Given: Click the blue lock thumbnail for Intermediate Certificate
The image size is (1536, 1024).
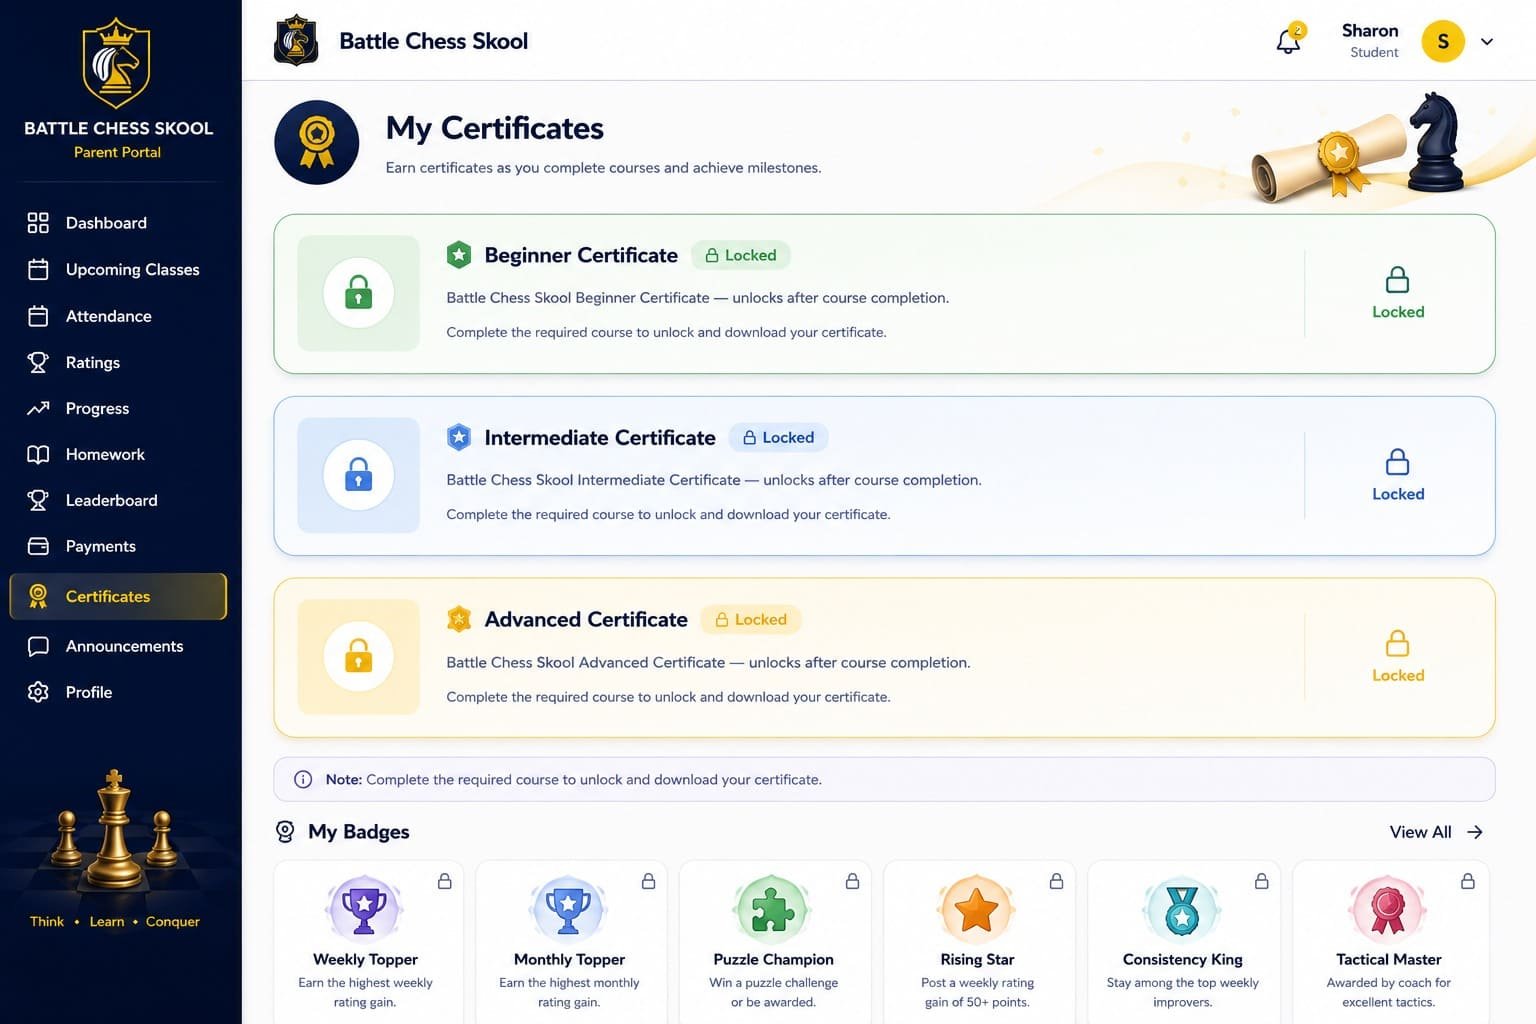Looking at the screenshot, I should [358, 475].
